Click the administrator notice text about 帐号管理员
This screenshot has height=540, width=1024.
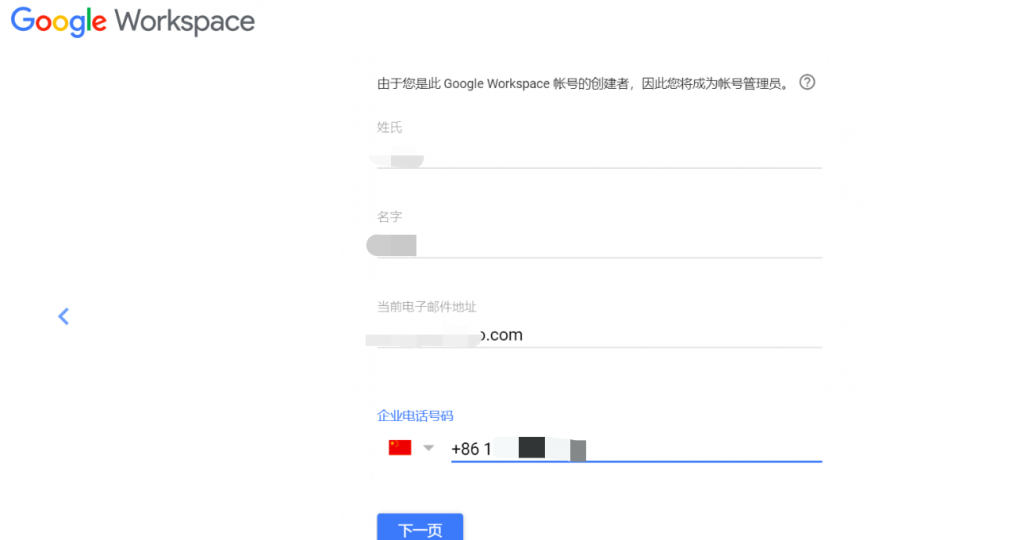pyautogui.click(x=584, y=84)
